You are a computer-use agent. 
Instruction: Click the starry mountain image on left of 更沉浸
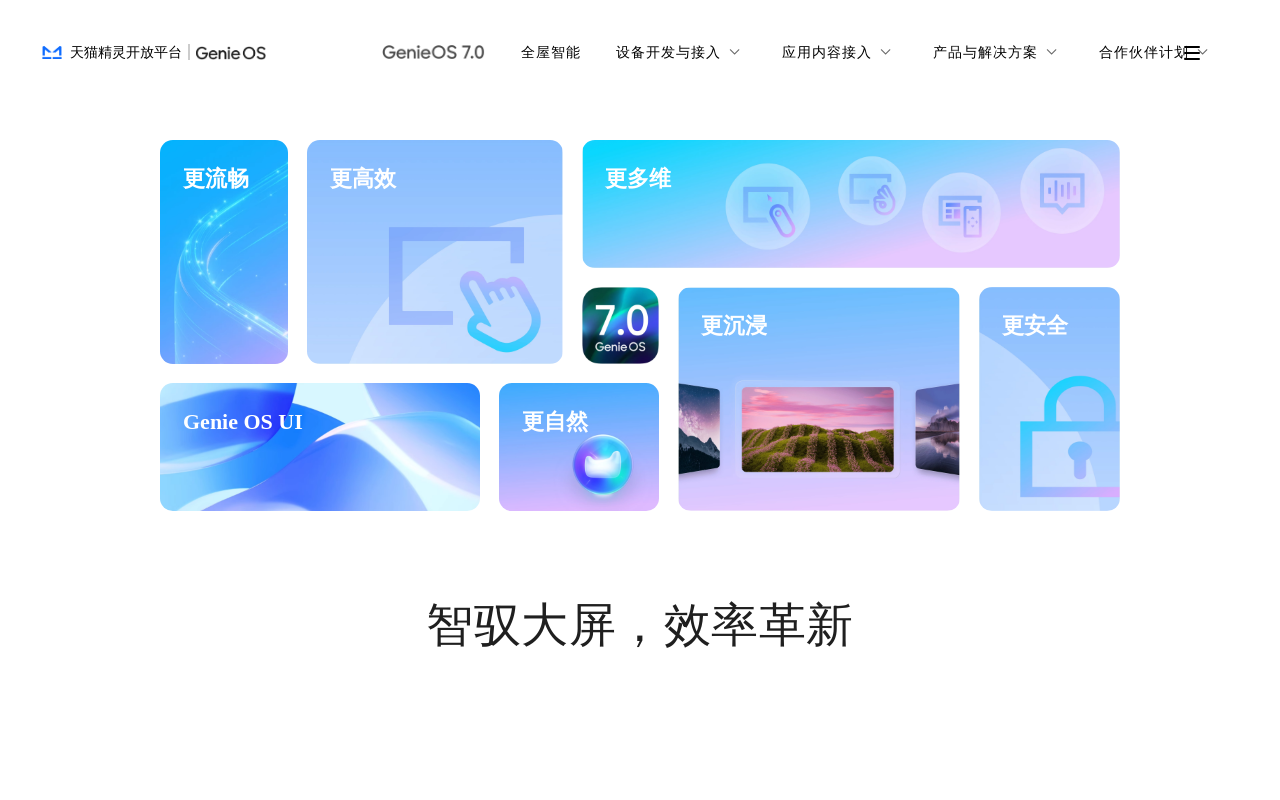699,429
